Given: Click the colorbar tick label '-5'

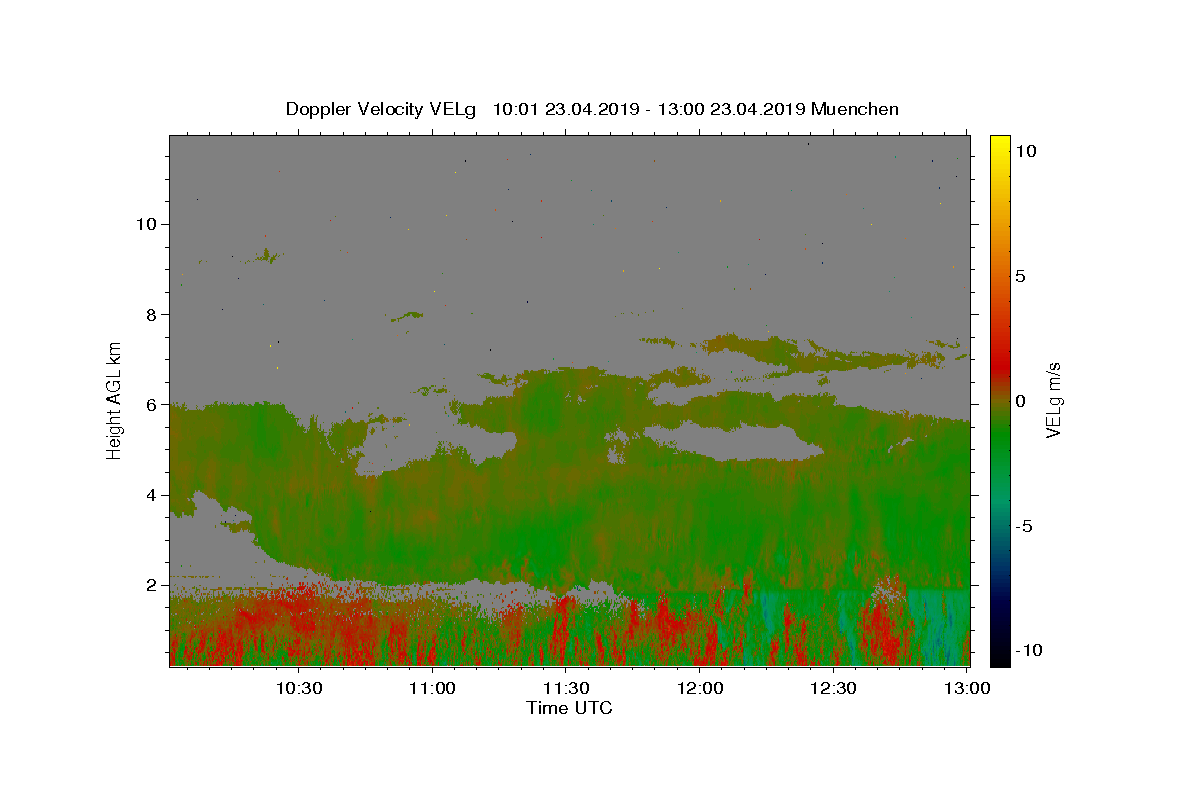Looking at the screenshot, I should point(1024,526).
